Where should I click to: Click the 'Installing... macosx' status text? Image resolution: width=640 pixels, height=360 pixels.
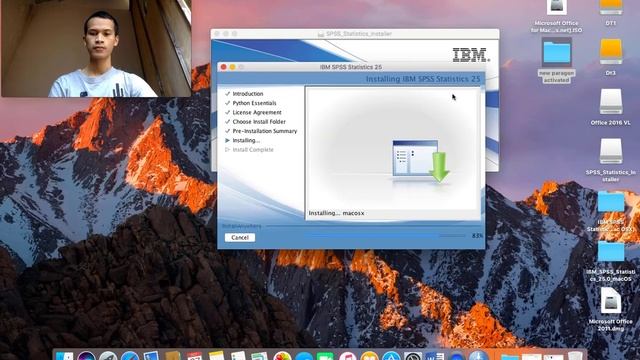[336, 213]
